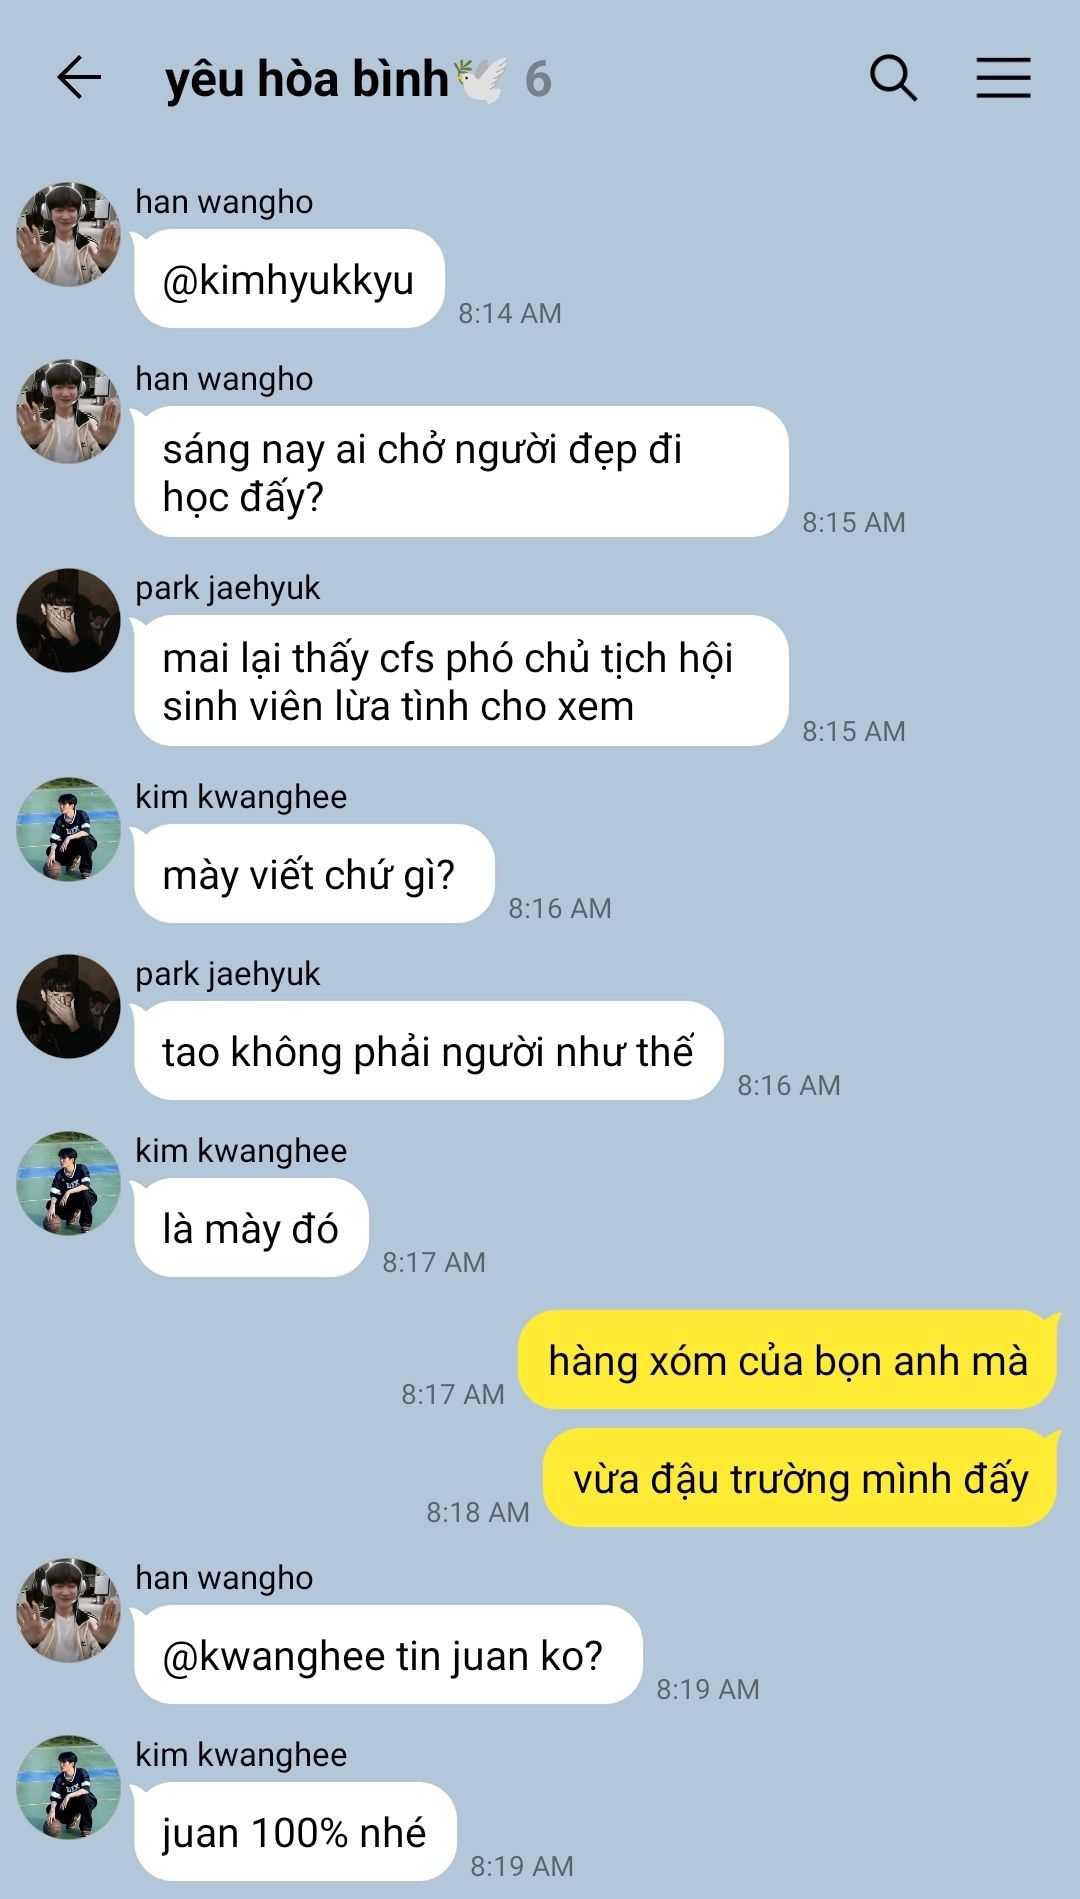Open the hamburger menu icon
The height and width of the screenshot is (1899, 1080).
click(1003, 78)
